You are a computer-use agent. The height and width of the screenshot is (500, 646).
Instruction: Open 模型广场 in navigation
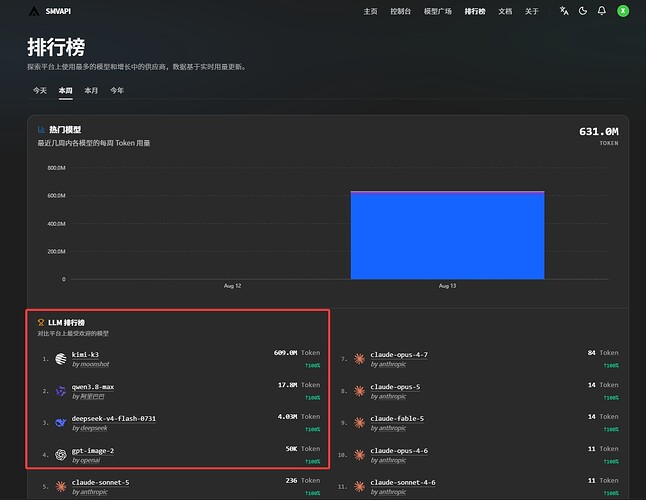[x=438, y=12]
